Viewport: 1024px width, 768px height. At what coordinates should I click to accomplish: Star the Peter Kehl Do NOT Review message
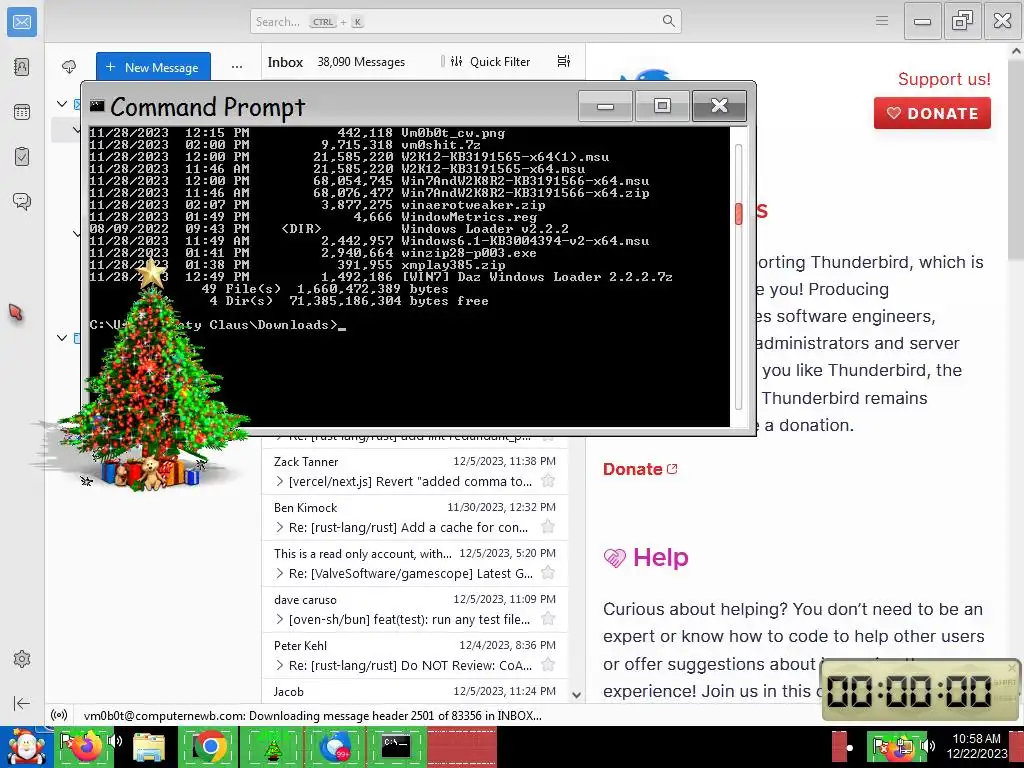tap(548, 665)
